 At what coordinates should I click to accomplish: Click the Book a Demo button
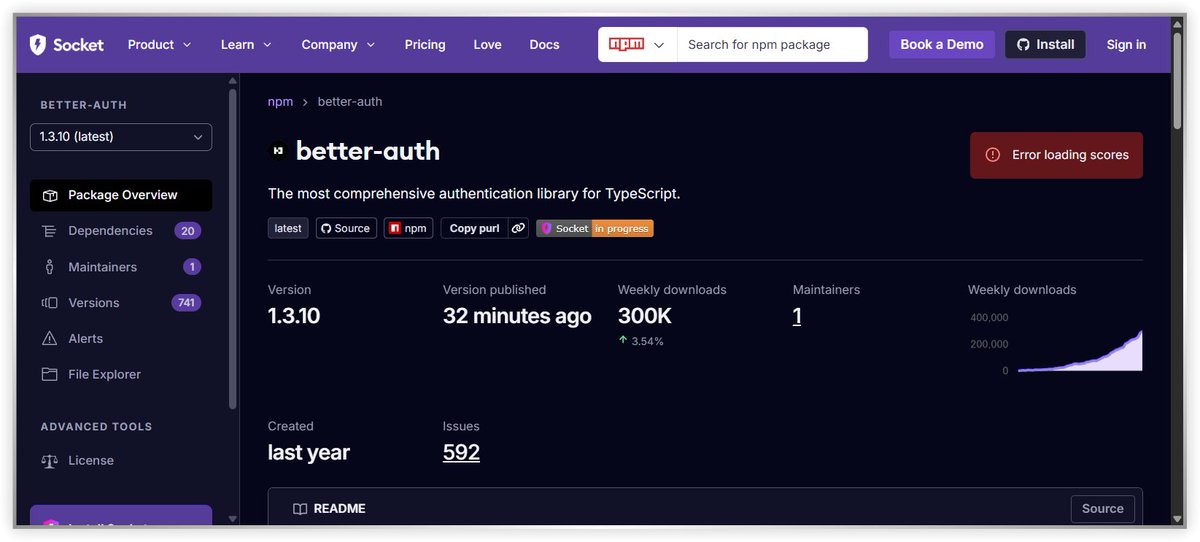(942, 44)
